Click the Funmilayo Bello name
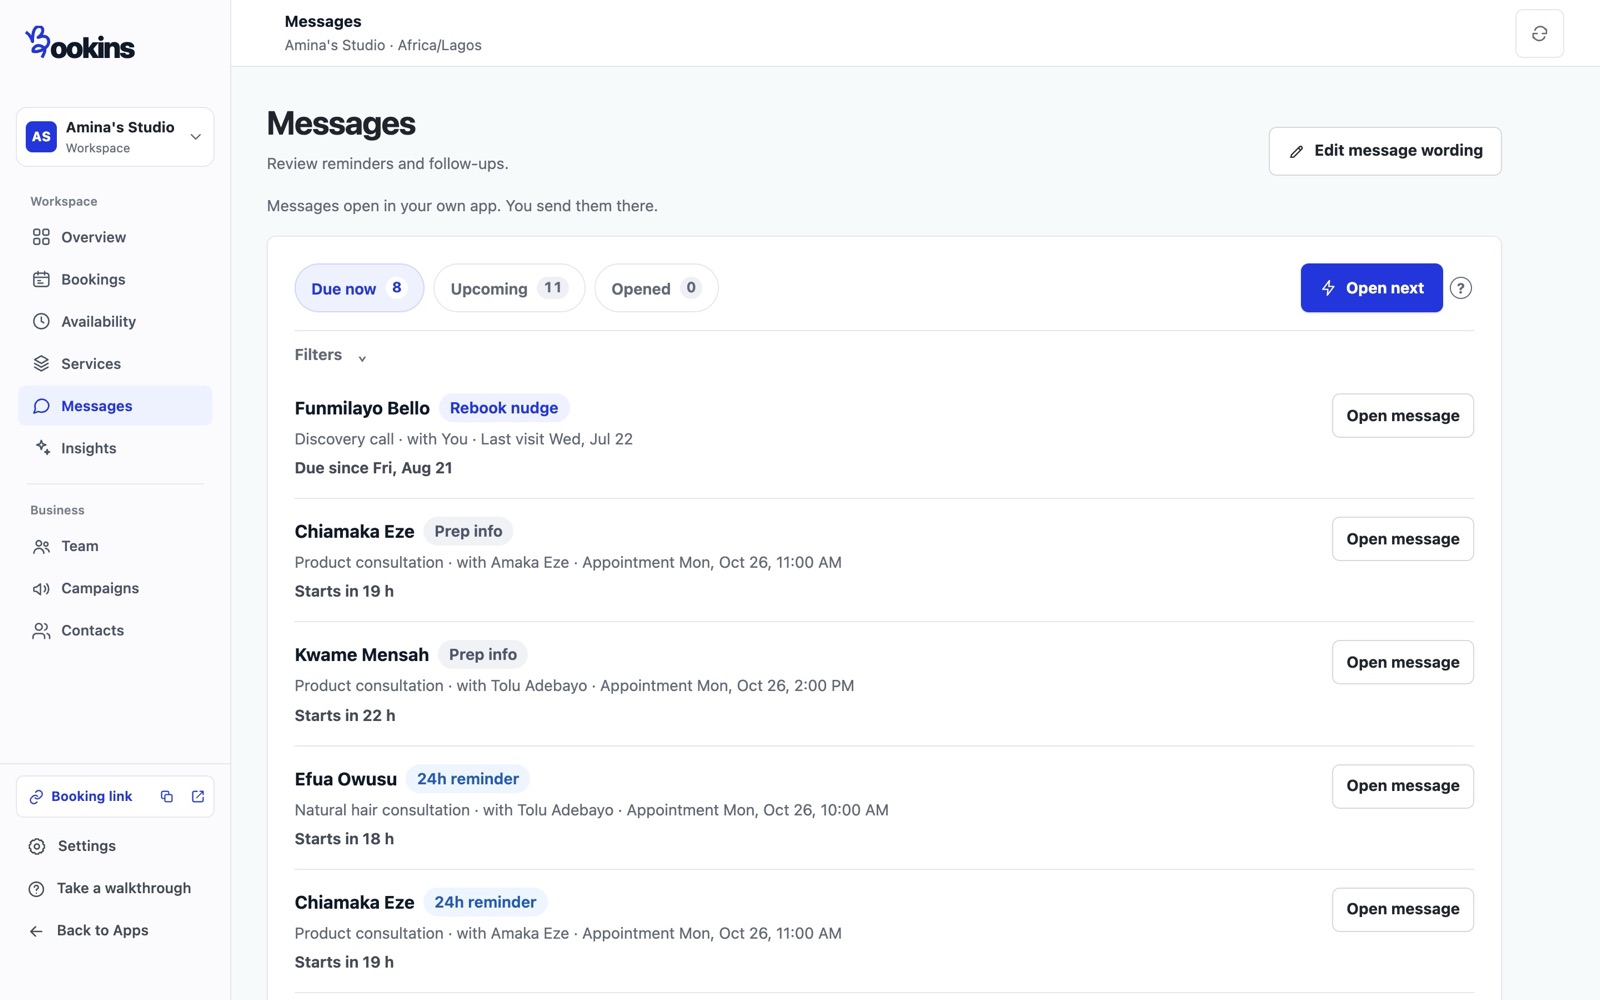This screenshot has width=1600, height=1000. (x=362, y=408)
